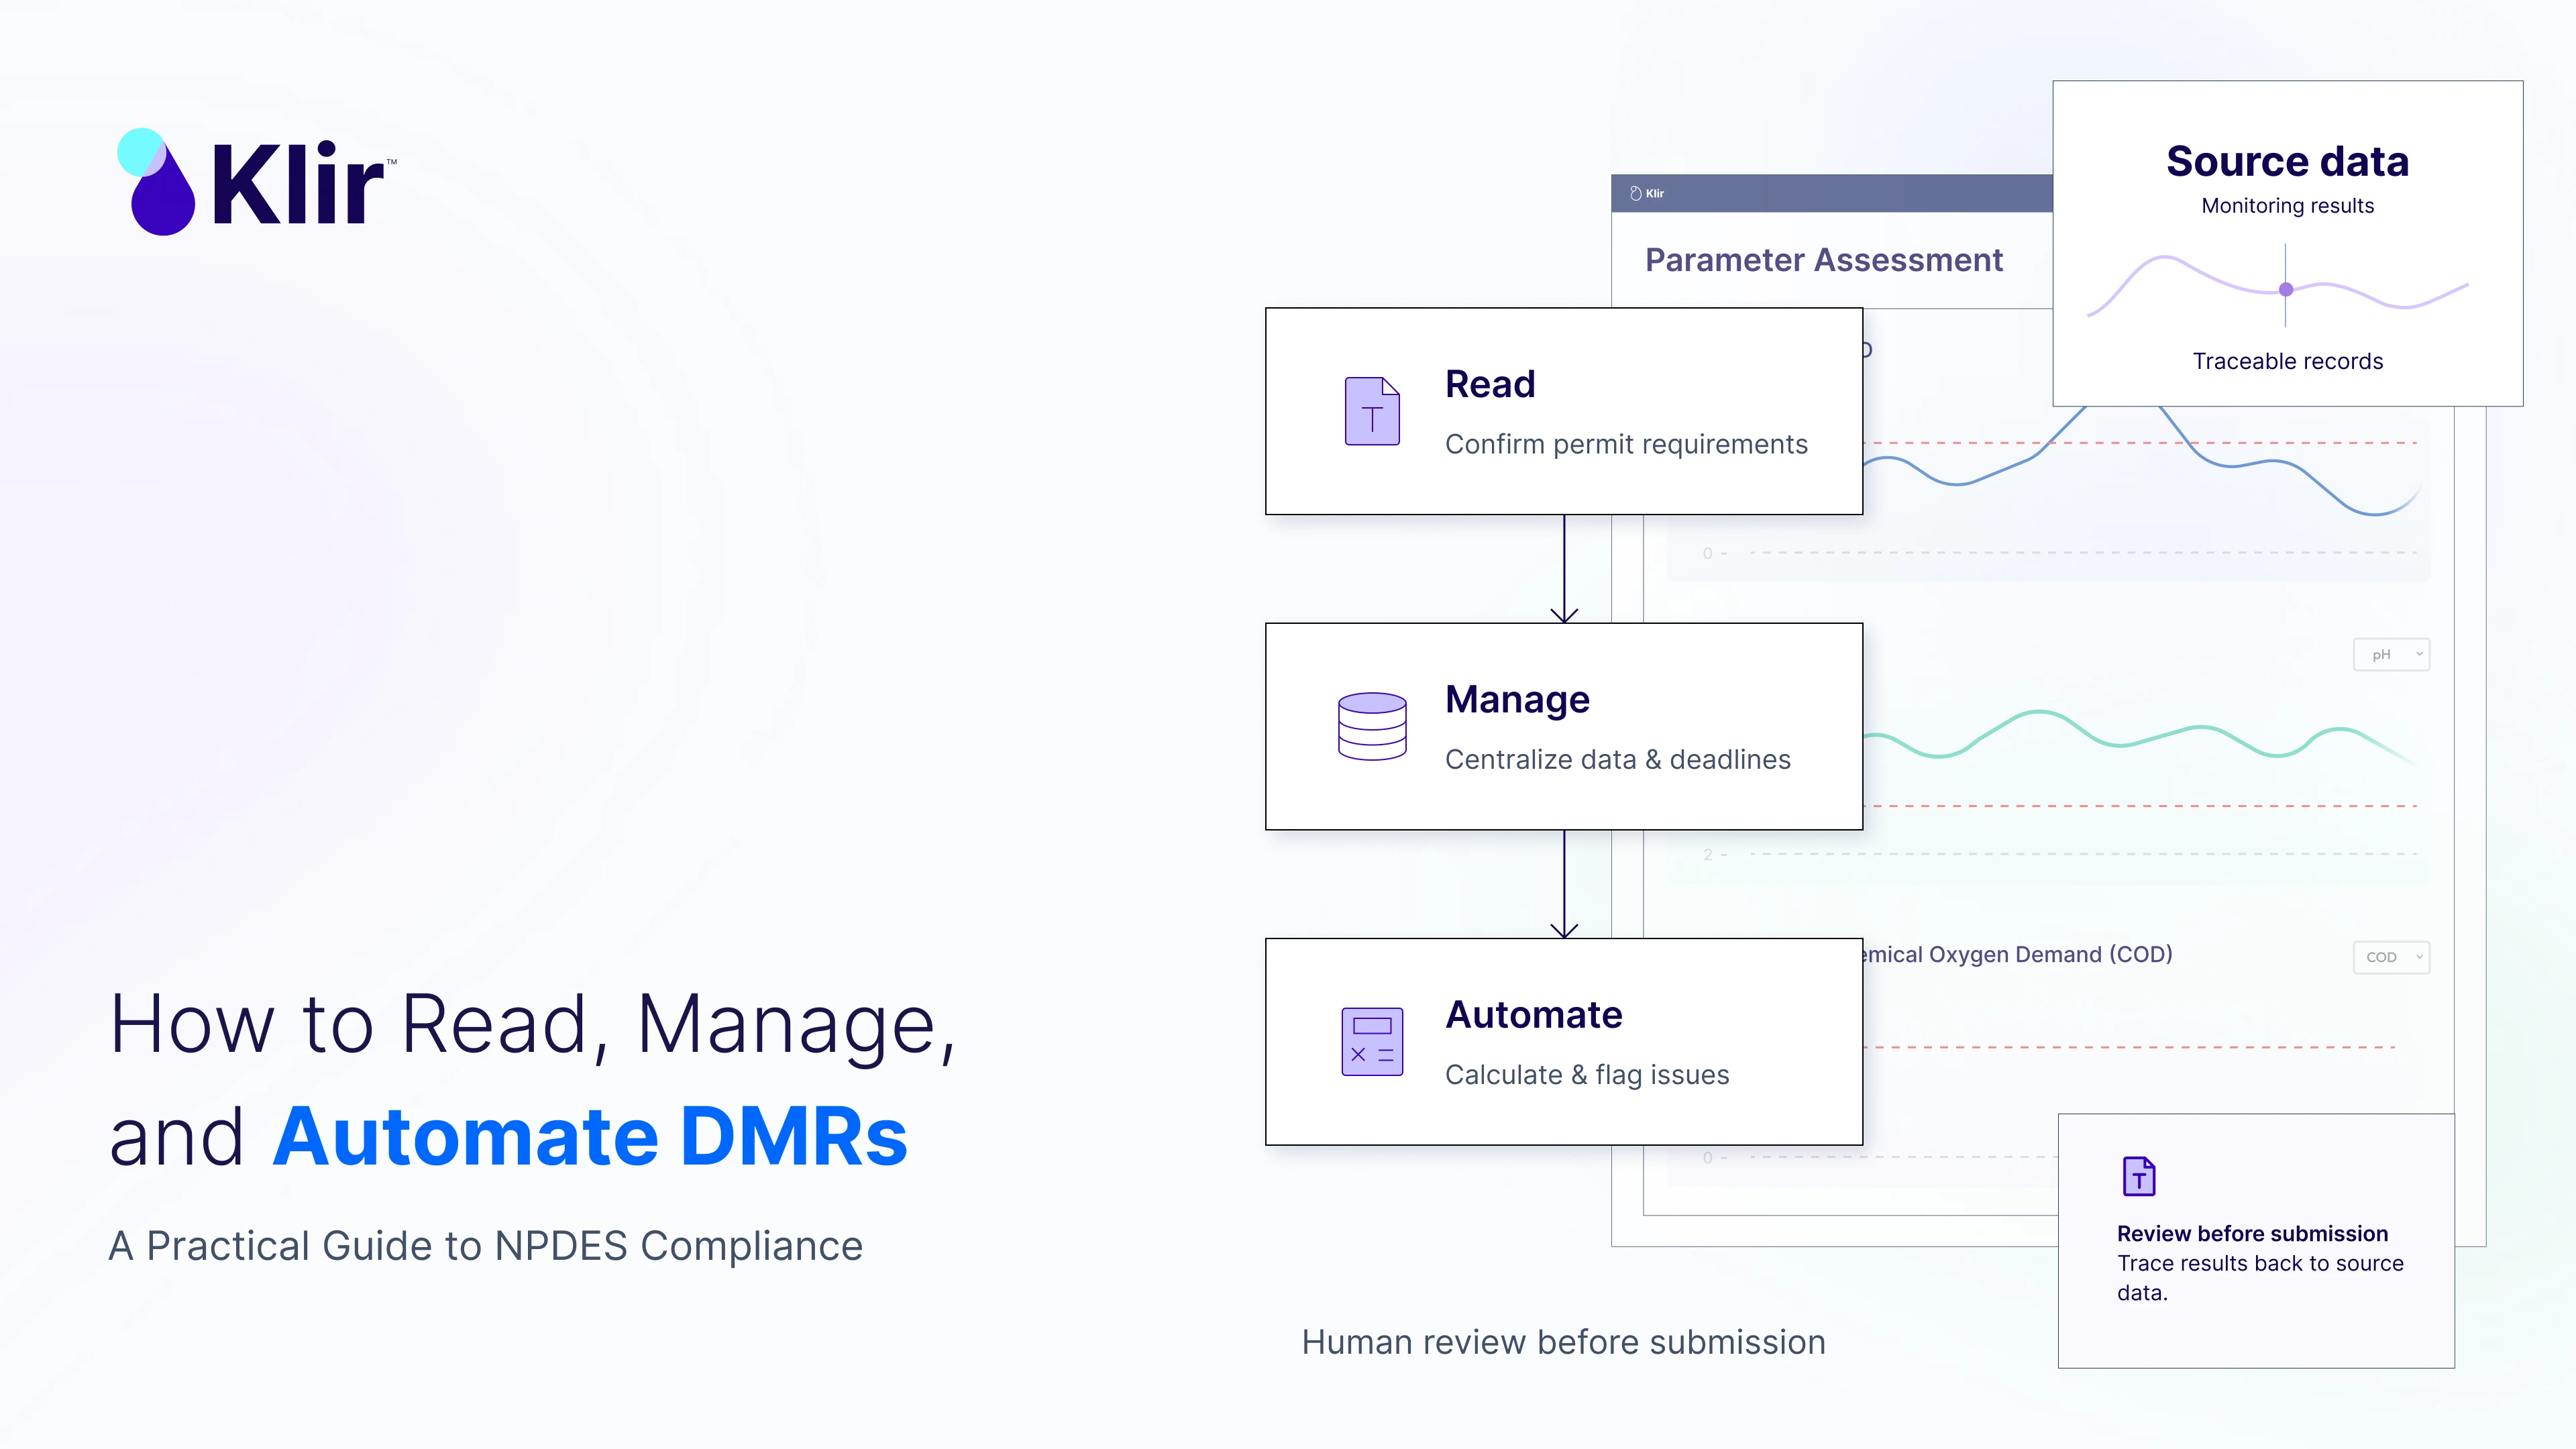The image size is (2576, 1449).
Task: Select the Manage card heading
Action: [1517, 700]
